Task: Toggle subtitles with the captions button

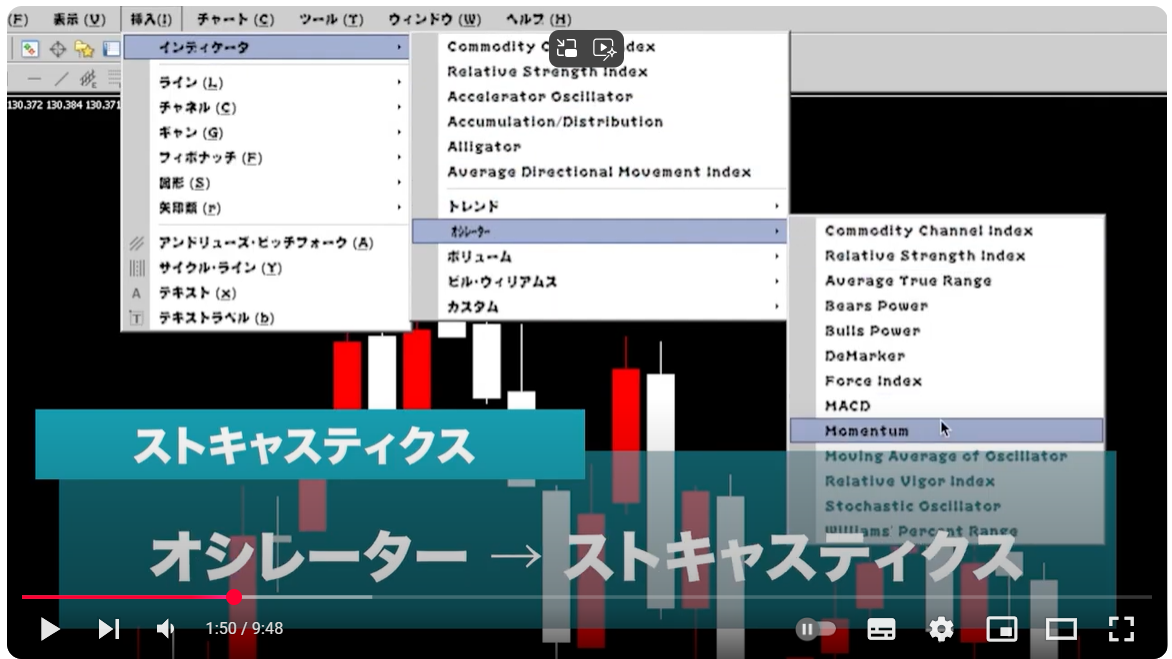Action: point(881,629)
